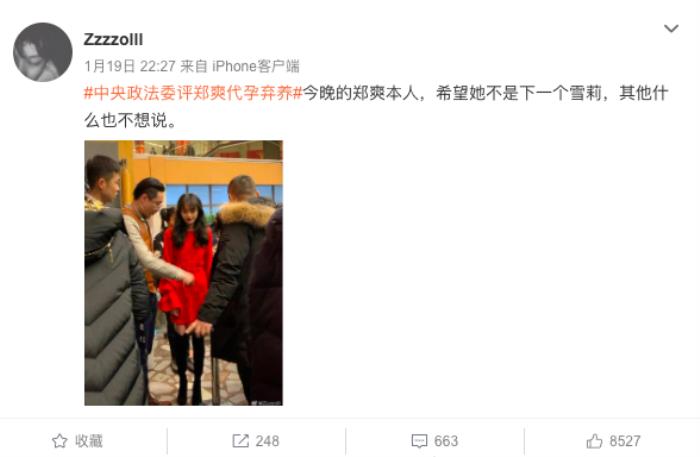Viewport: 700px width, 457px height.
Task: Click the Zzzzolll profile avatar
Action: pyautogui.click(x=43, y=52)
